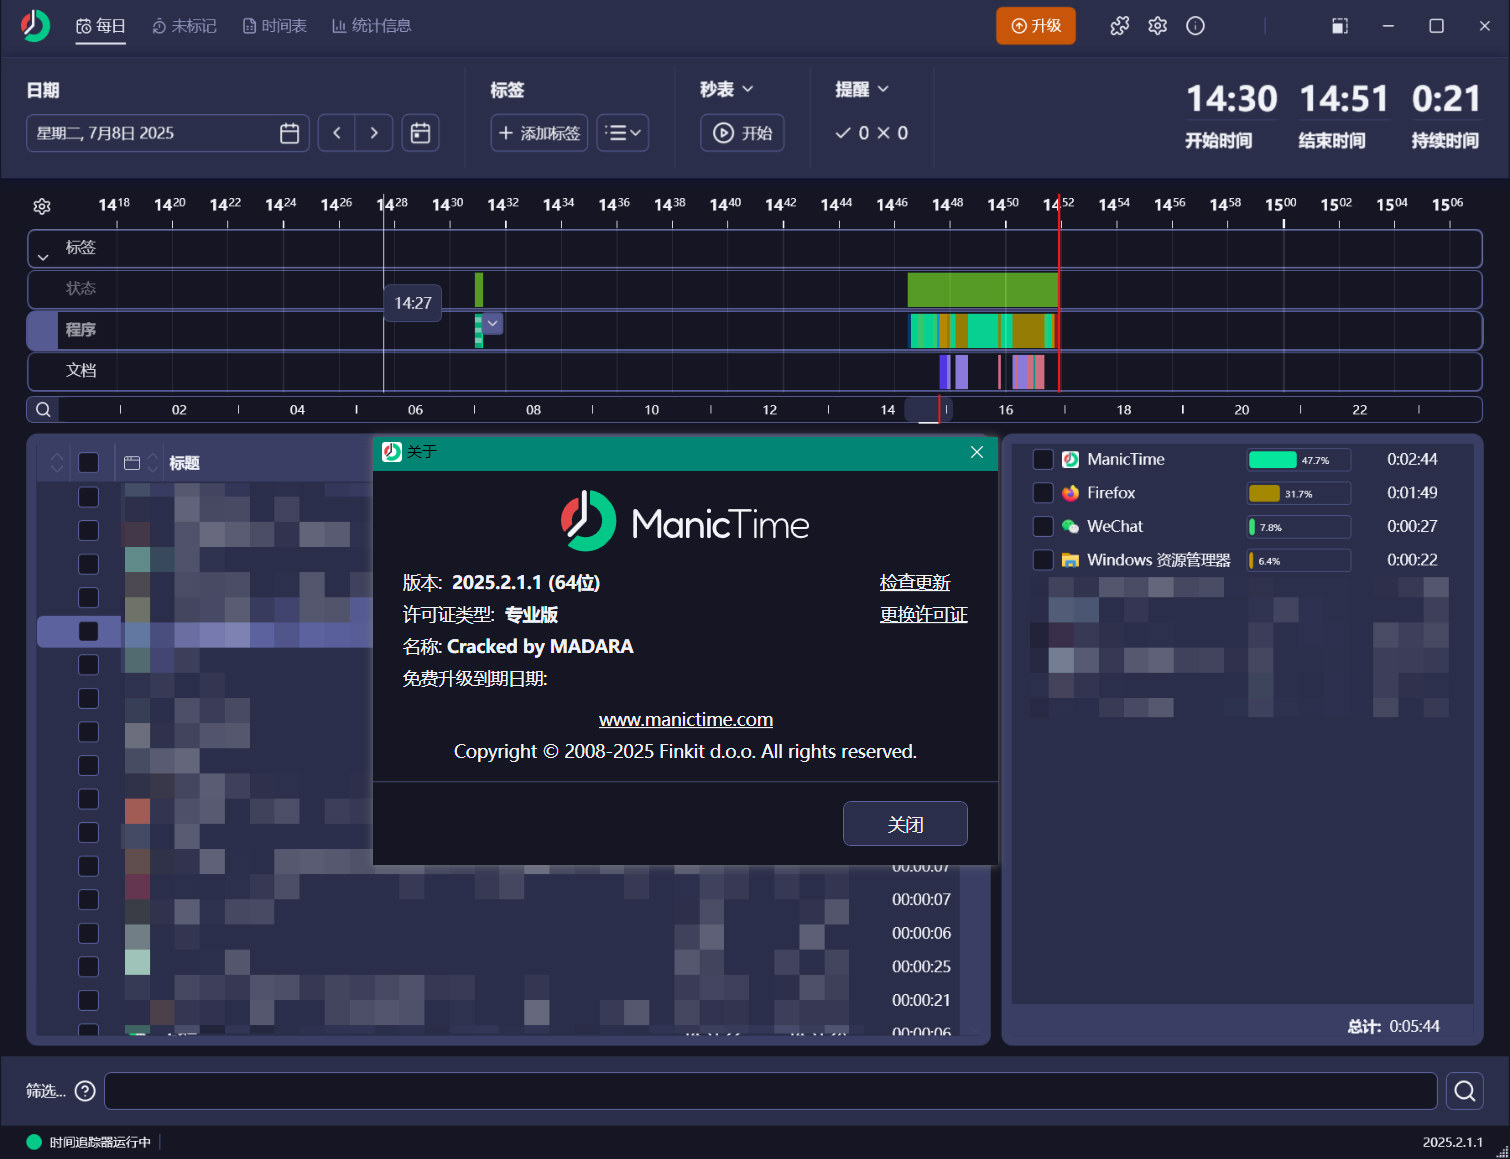Click the 总计 0:05:44 total text
Screen dimensions: 1510x1159
coord(1393,1026)
